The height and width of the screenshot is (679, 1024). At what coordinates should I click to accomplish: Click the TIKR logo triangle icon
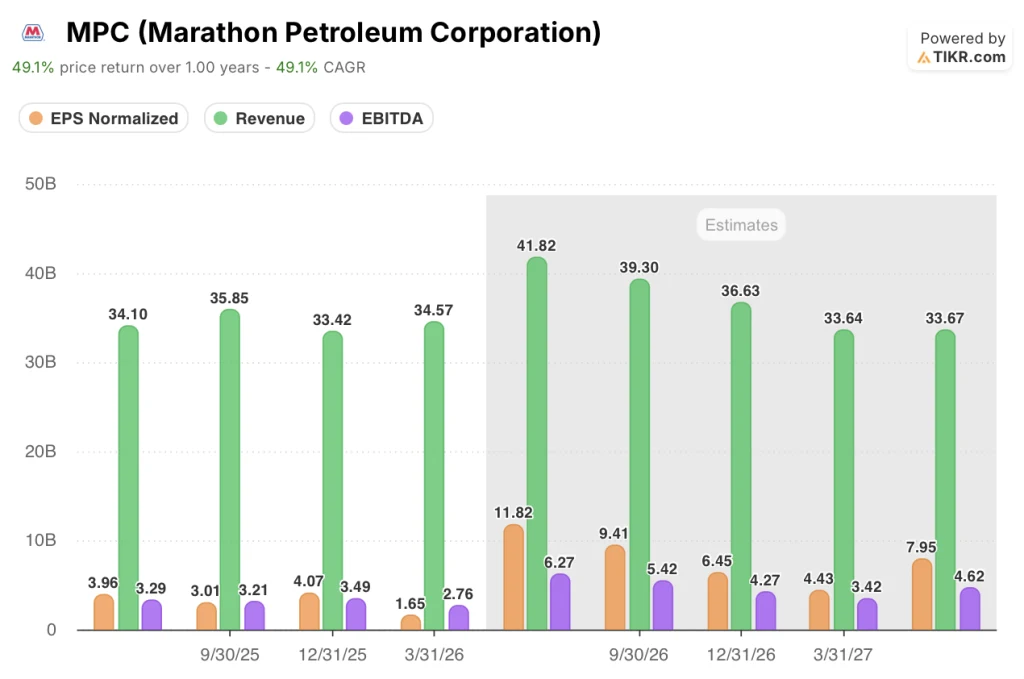click(923, 58)
